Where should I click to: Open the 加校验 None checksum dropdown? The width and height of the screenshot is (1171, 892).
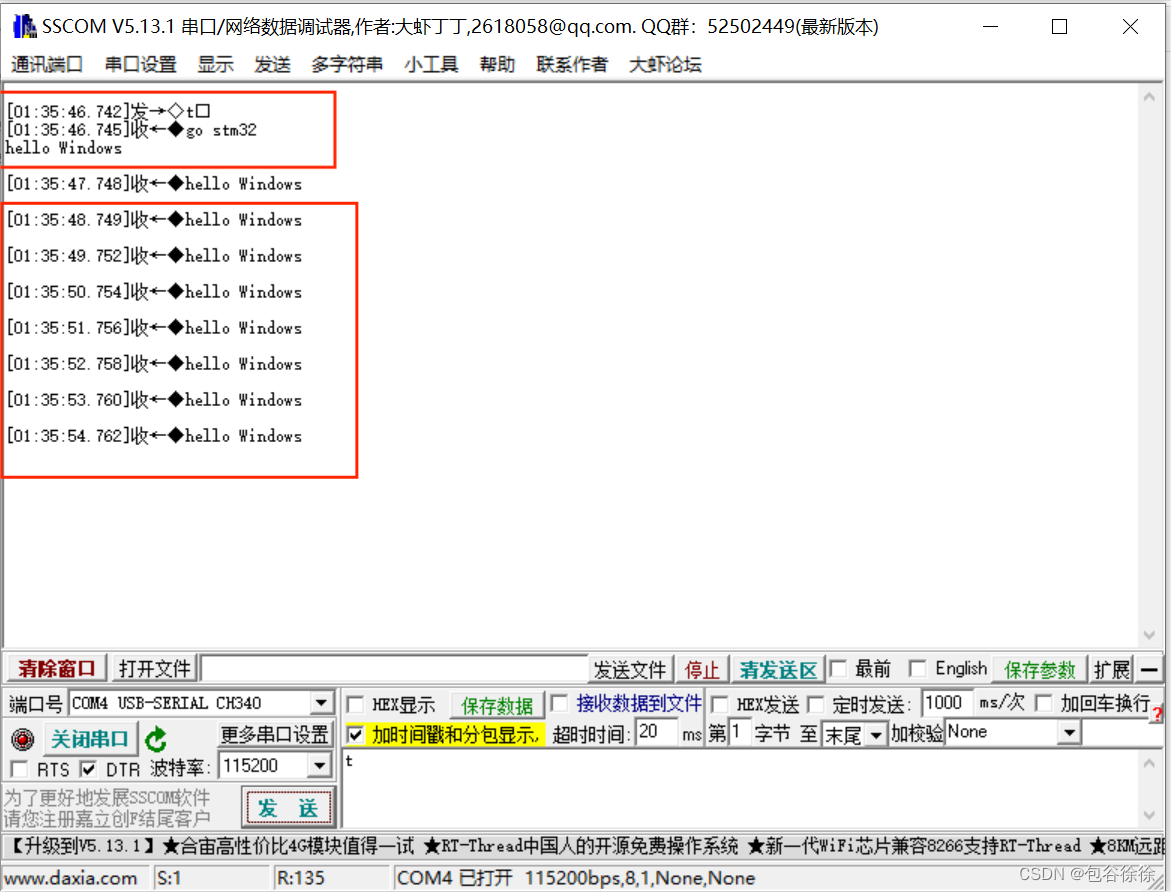[1069, 731]
